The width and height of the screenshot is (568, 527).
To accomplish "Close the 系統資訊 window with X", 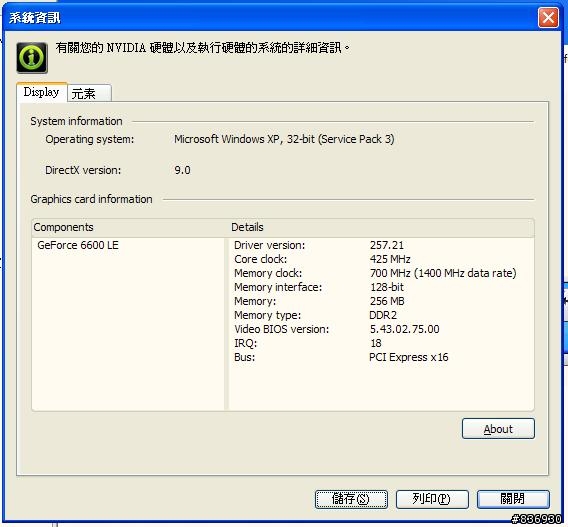I will [x=548, y=17].
